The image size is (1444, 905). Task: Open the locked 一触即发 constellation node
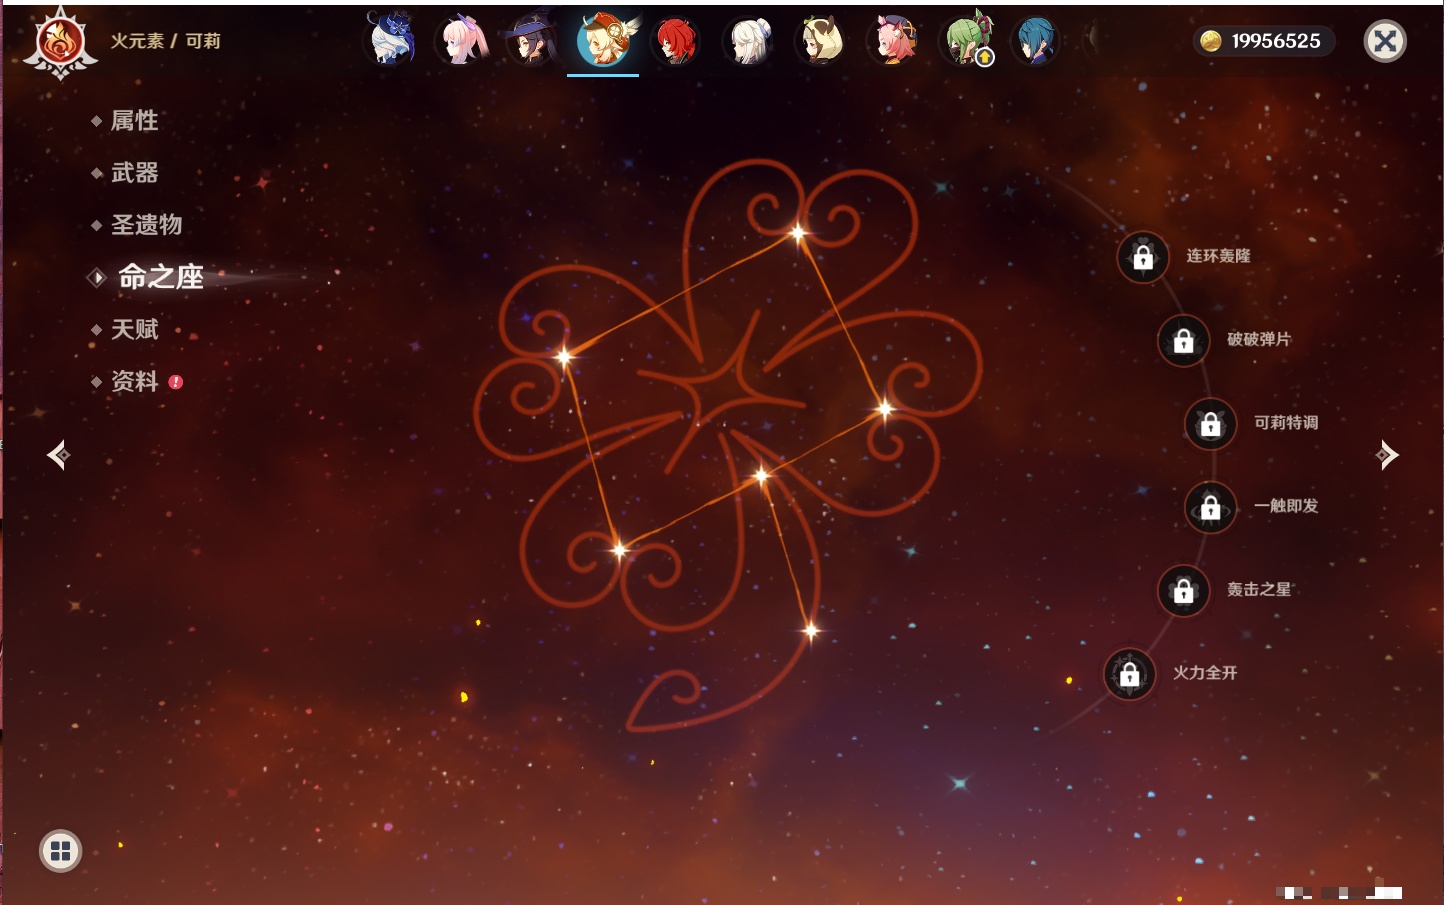pos(1211,507)
